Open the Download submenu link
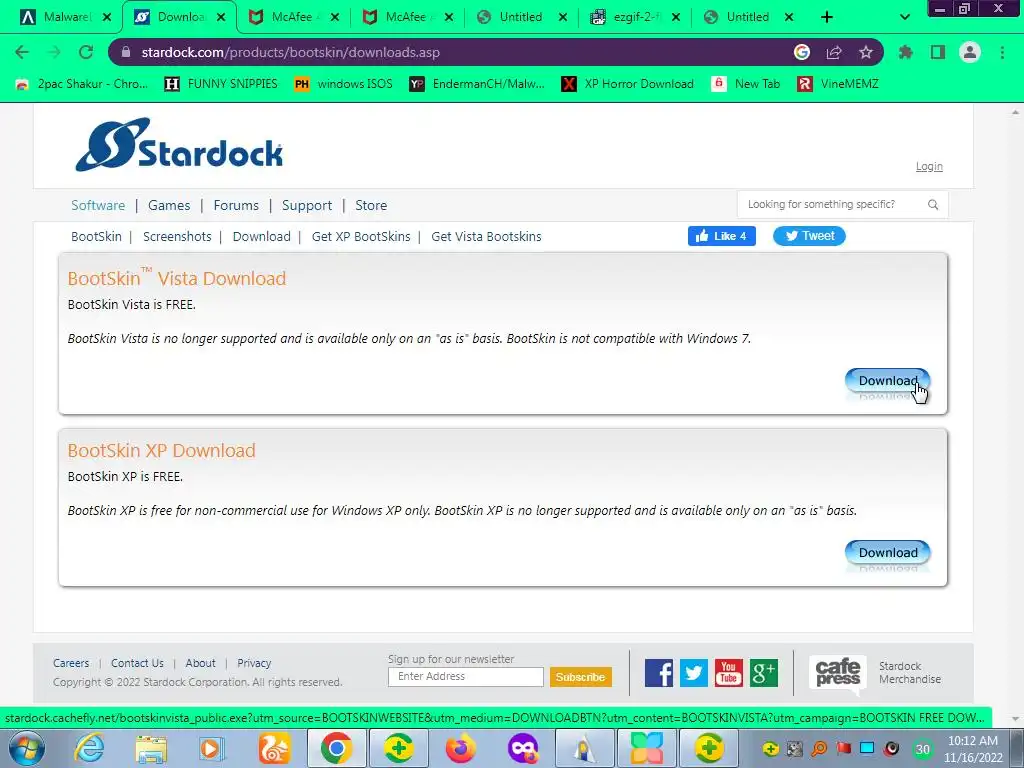The height and width of the screenshot is (768, 1024). [261, 236]
